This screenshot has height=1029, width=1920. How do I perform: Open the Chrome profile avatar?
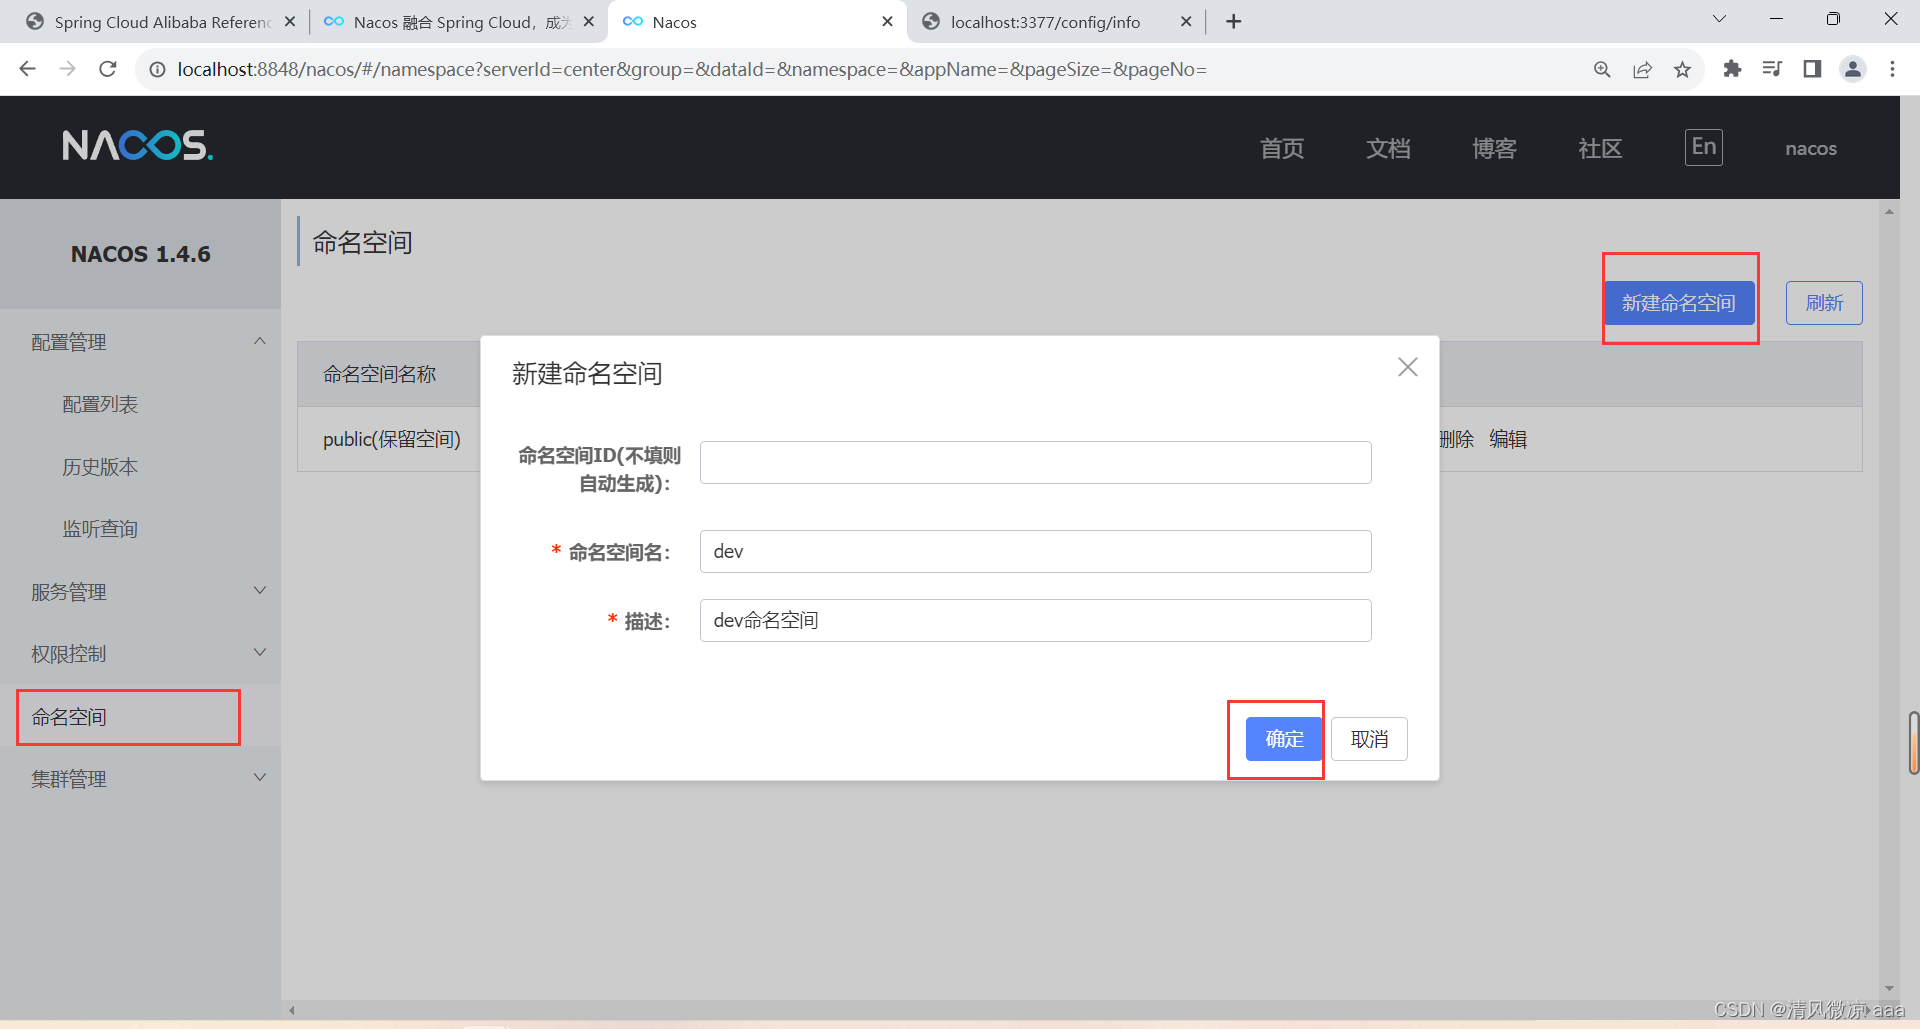(x=1852, y=69)
